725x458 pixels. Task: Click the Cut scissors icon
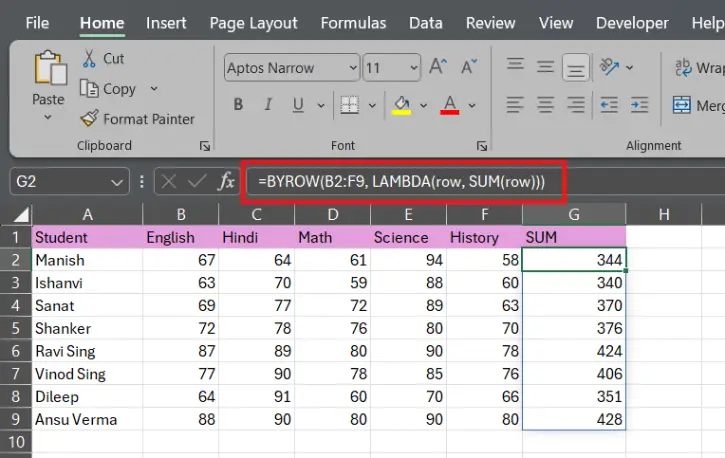coord(89,59)
